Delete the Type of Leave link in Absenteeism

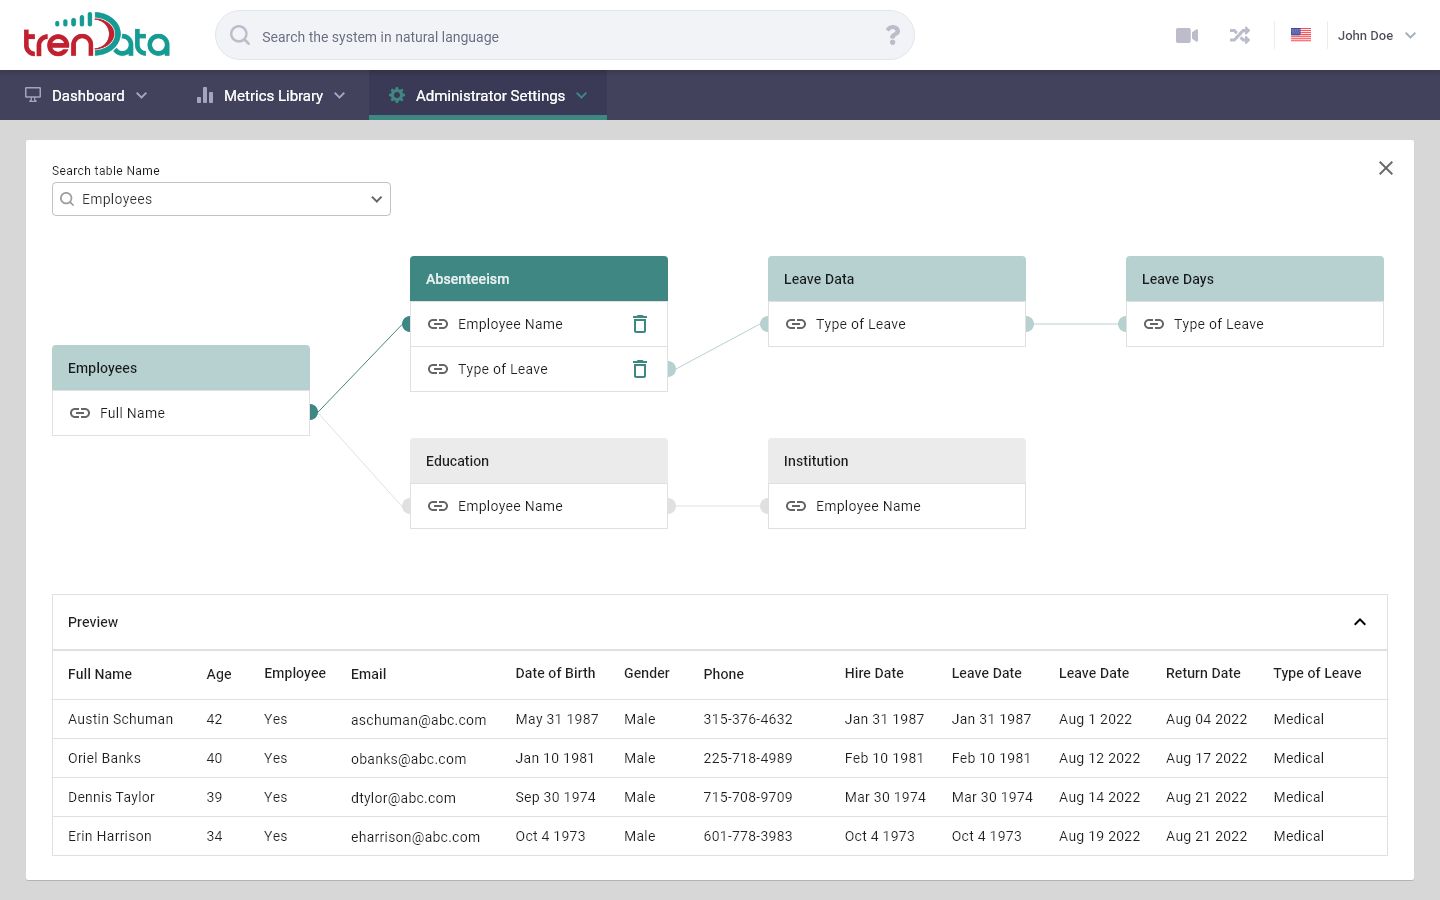[640, 369]
